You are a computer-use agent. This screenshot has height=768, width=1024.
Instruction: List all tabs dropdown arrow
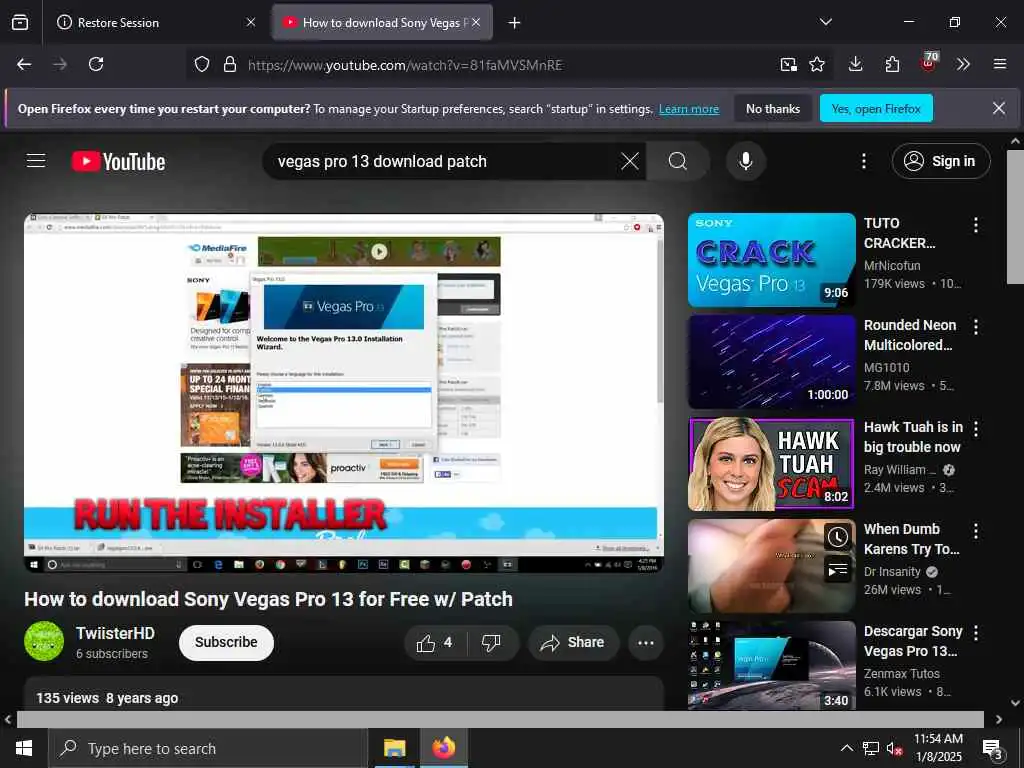coord(825,22)
